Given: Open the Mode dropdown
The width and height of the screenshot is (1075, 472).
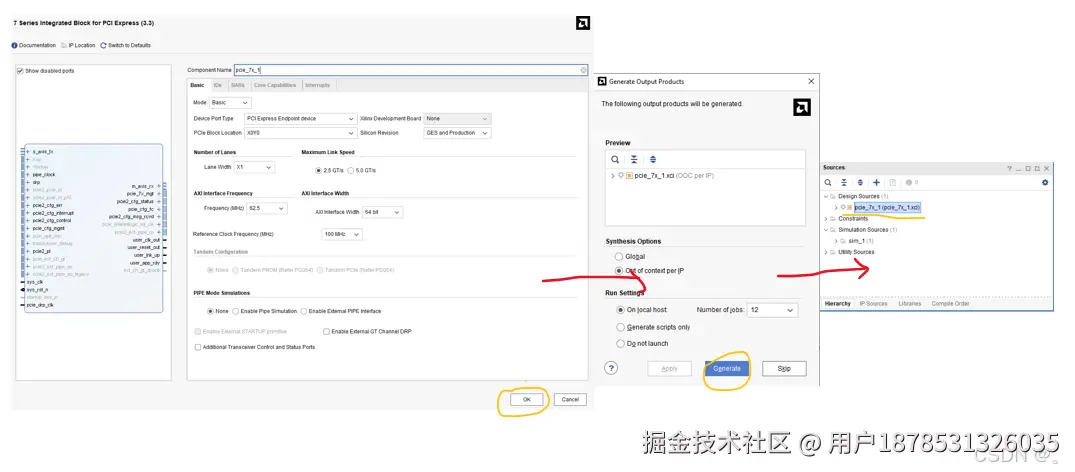Looking at the screenshot, I should click(x=230, y=102).
